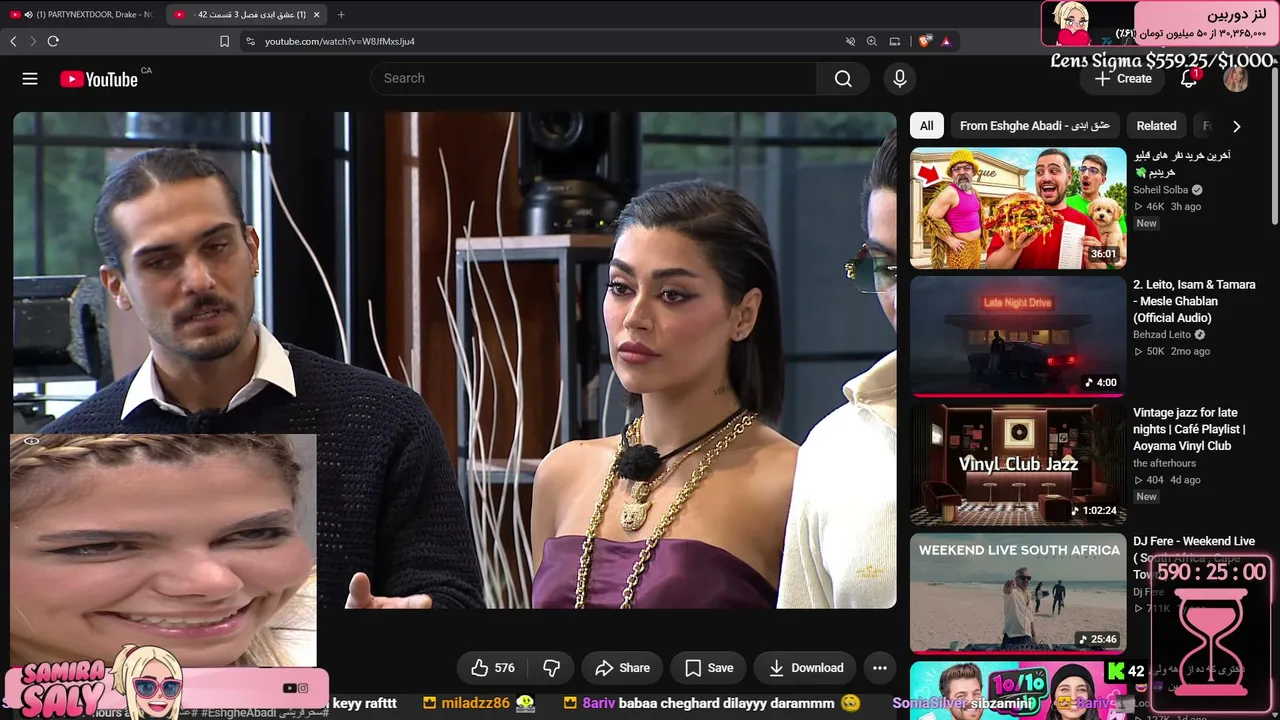Click the cast screen icon in address bar
The image size is (1280, 720).
895,41
